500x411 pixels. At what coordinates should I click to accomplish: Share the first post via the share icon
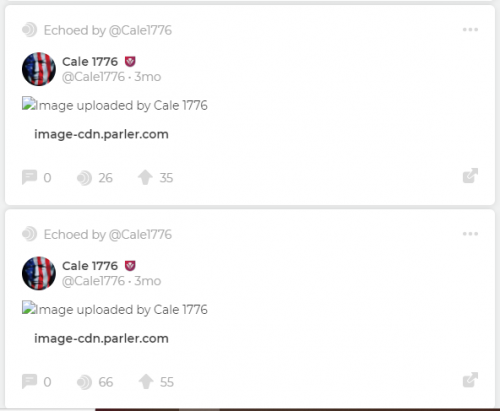click(x=470, y=176)
